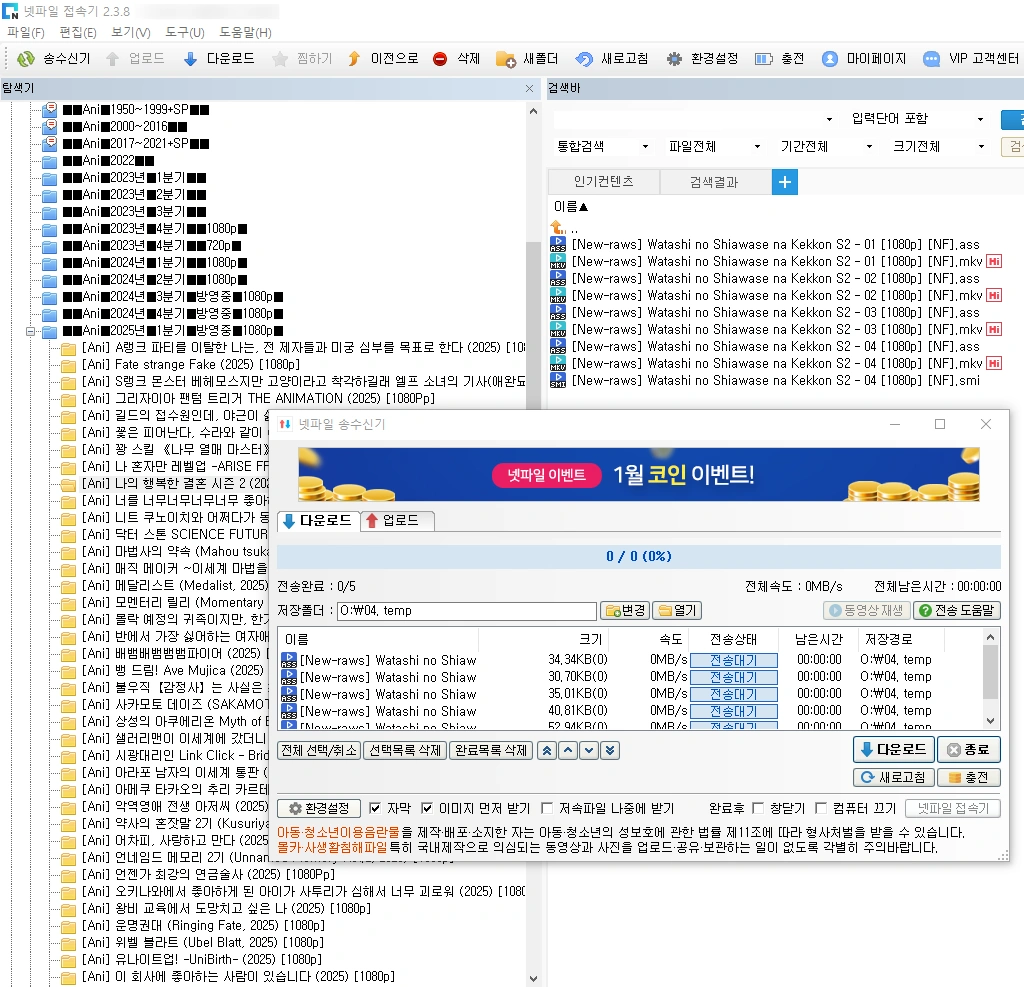The image size is (1024, 987).
Task: Open 도움말(H) menu
Action: click(245, 33)
